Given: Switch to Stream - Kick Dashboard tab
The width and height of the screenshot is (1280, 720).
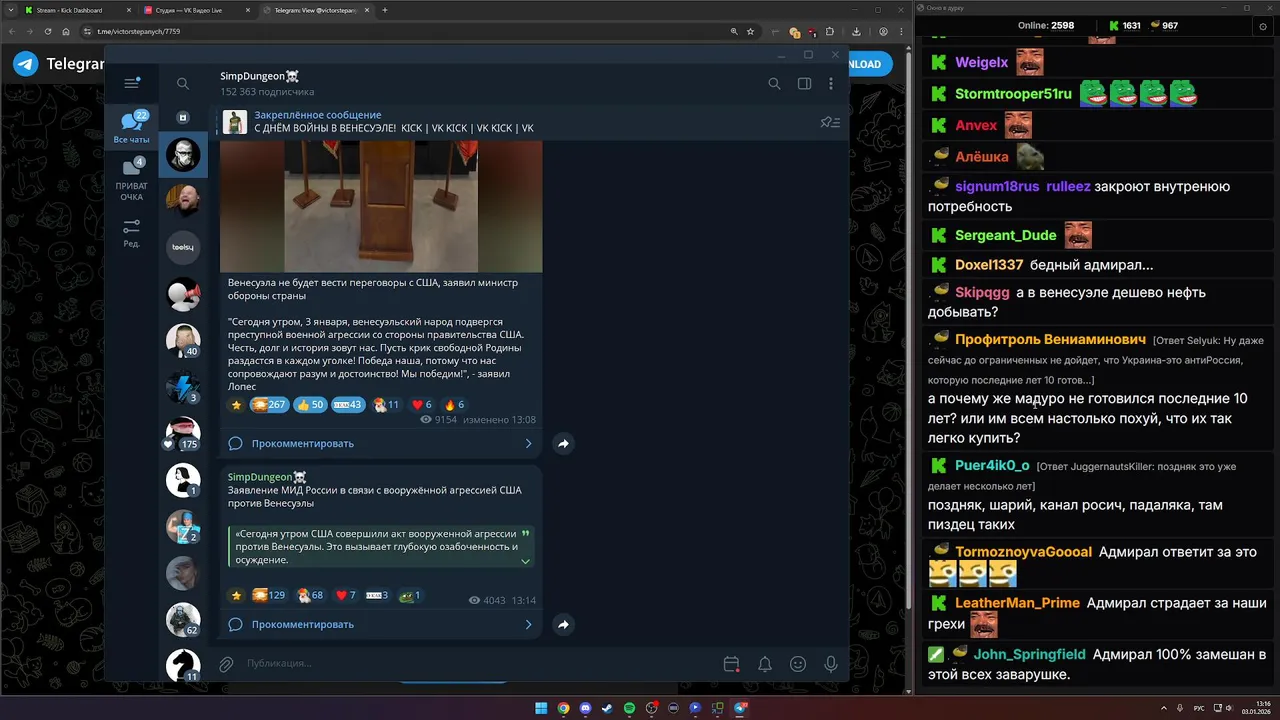Looking at the screenshot, I should [76, 10].
